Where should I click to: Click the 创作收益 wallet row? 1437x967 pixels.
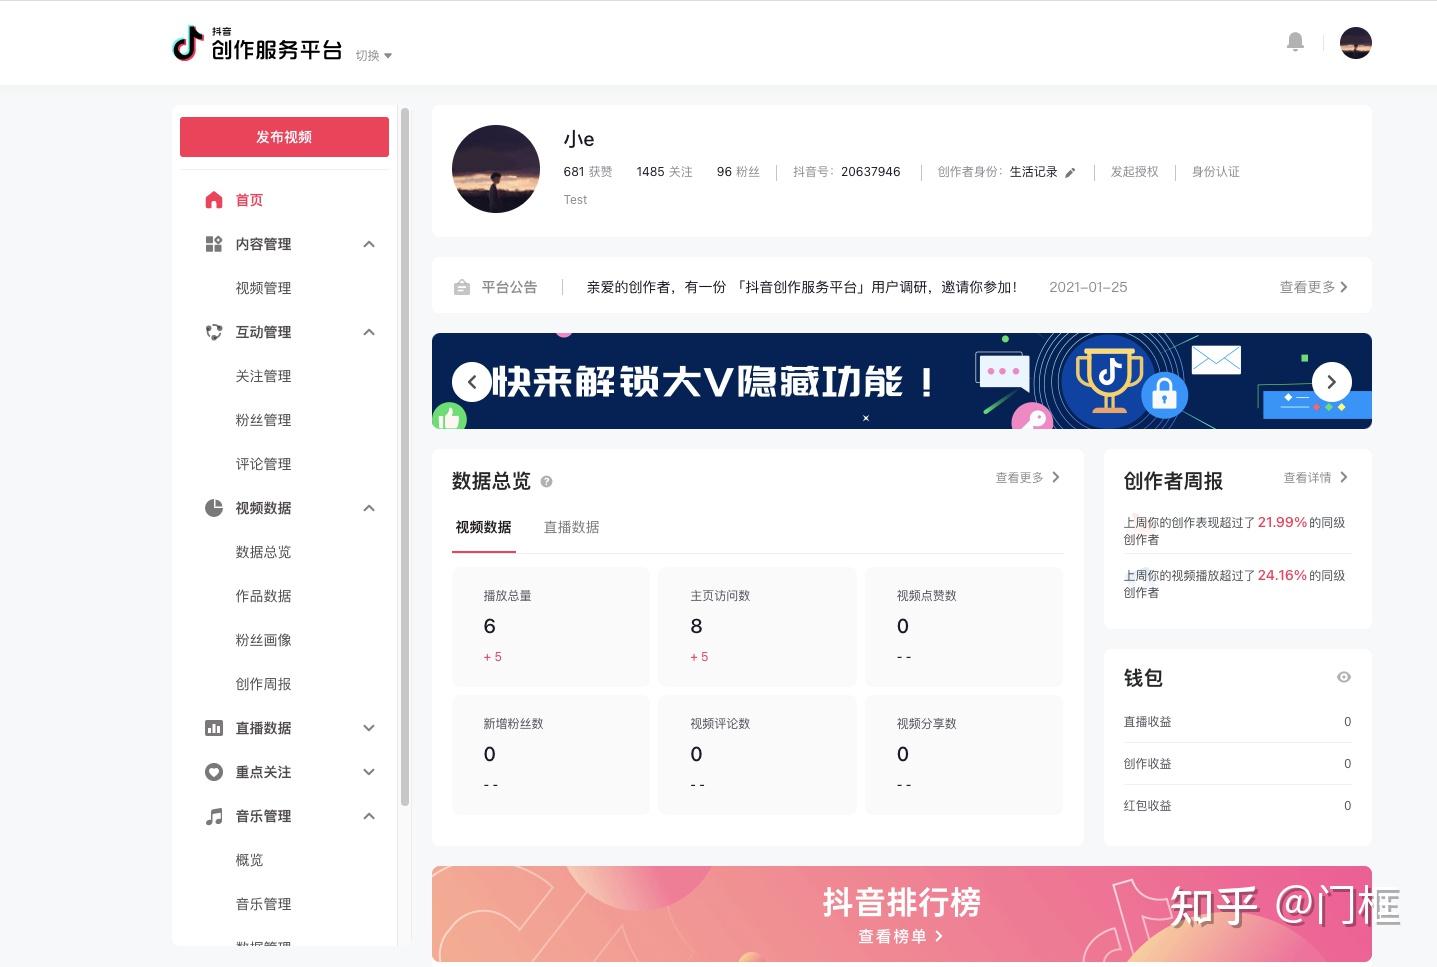1237,764
